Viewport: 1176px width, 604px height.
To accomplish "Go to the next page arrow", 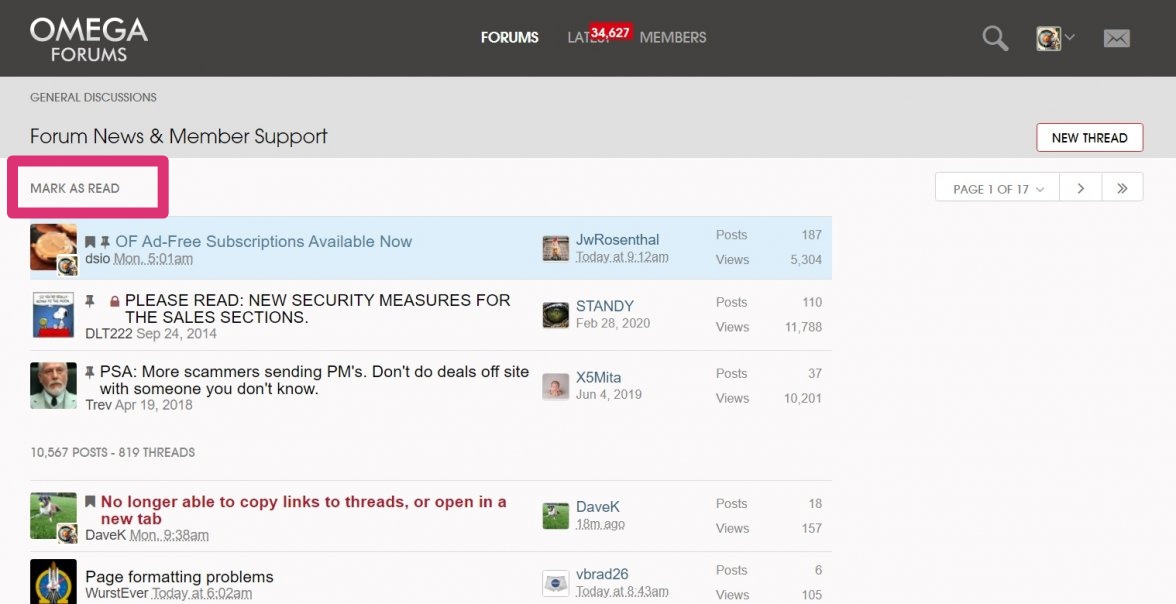I will pyautogui.click(x=1081, y=188).
